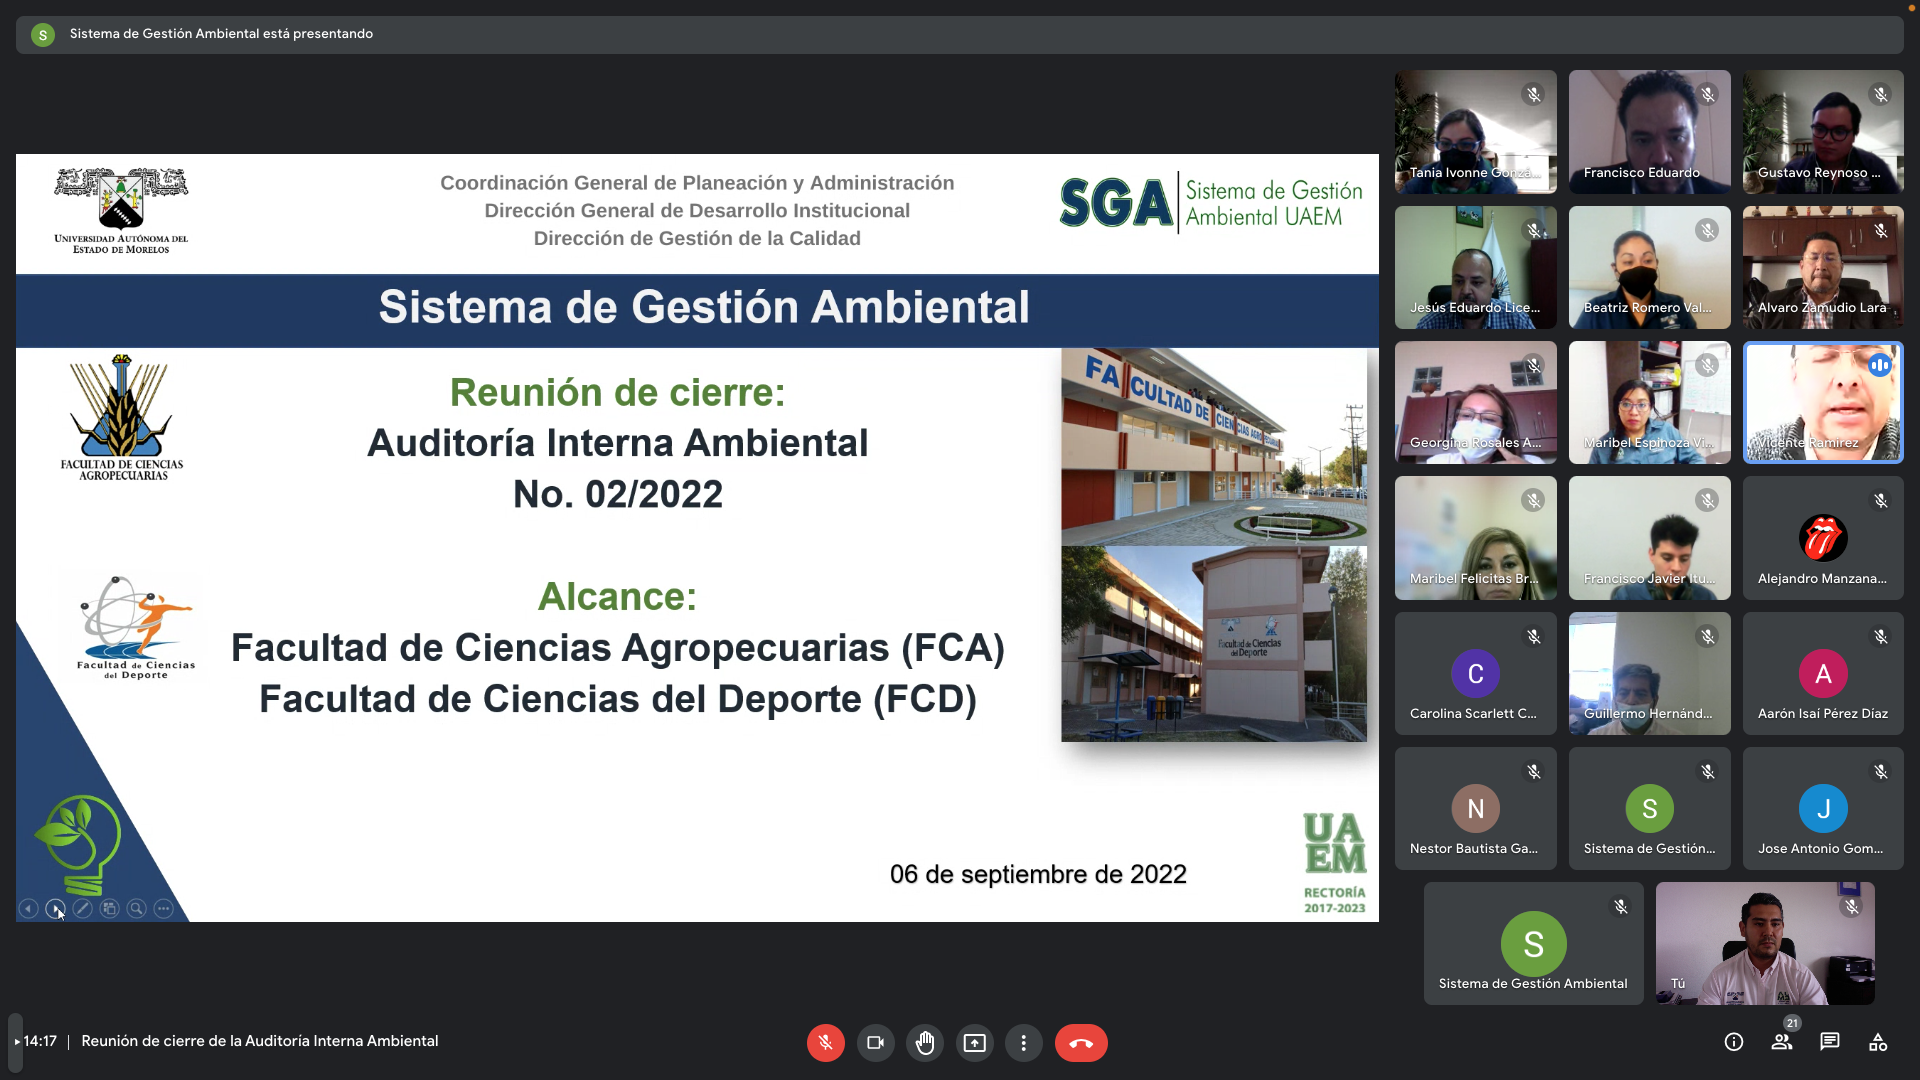Advance to the next slide in the presentation
The image size is (1920, 1080).
[55, 908]
